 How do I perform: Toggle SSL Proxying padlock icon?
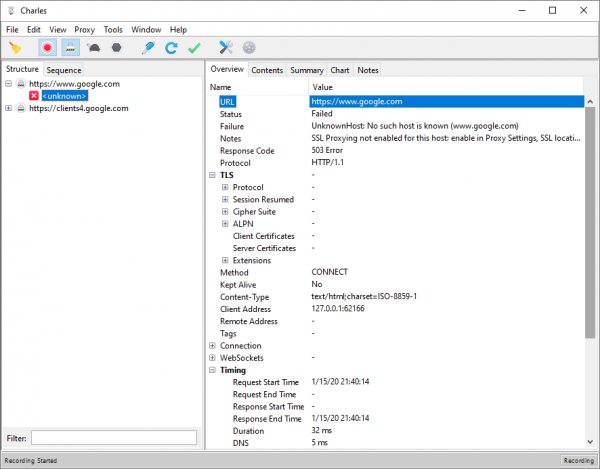[70, 48]
